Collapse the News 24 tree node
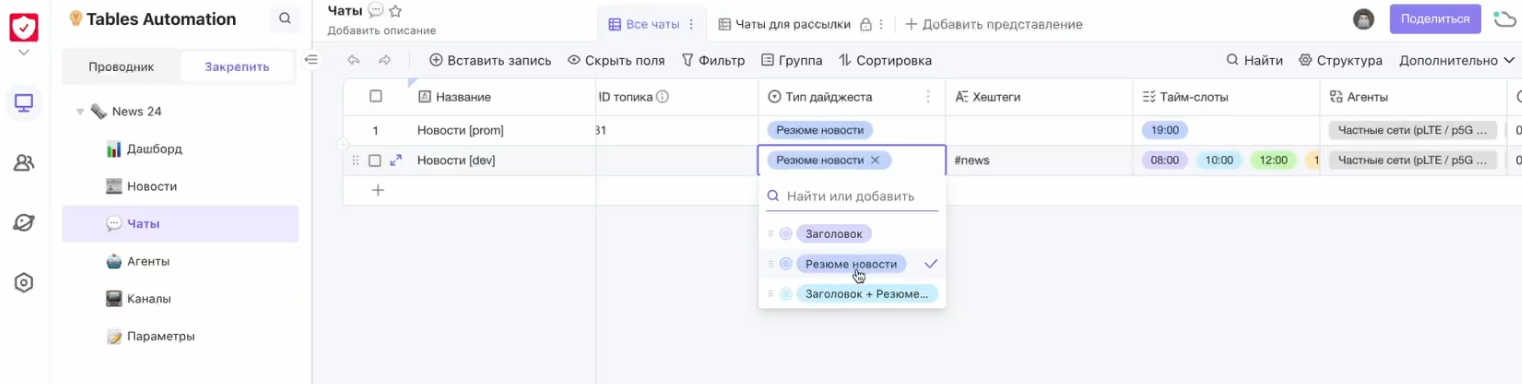The height and width of the screenshot is (384, 1522). (x=80, y=111)
